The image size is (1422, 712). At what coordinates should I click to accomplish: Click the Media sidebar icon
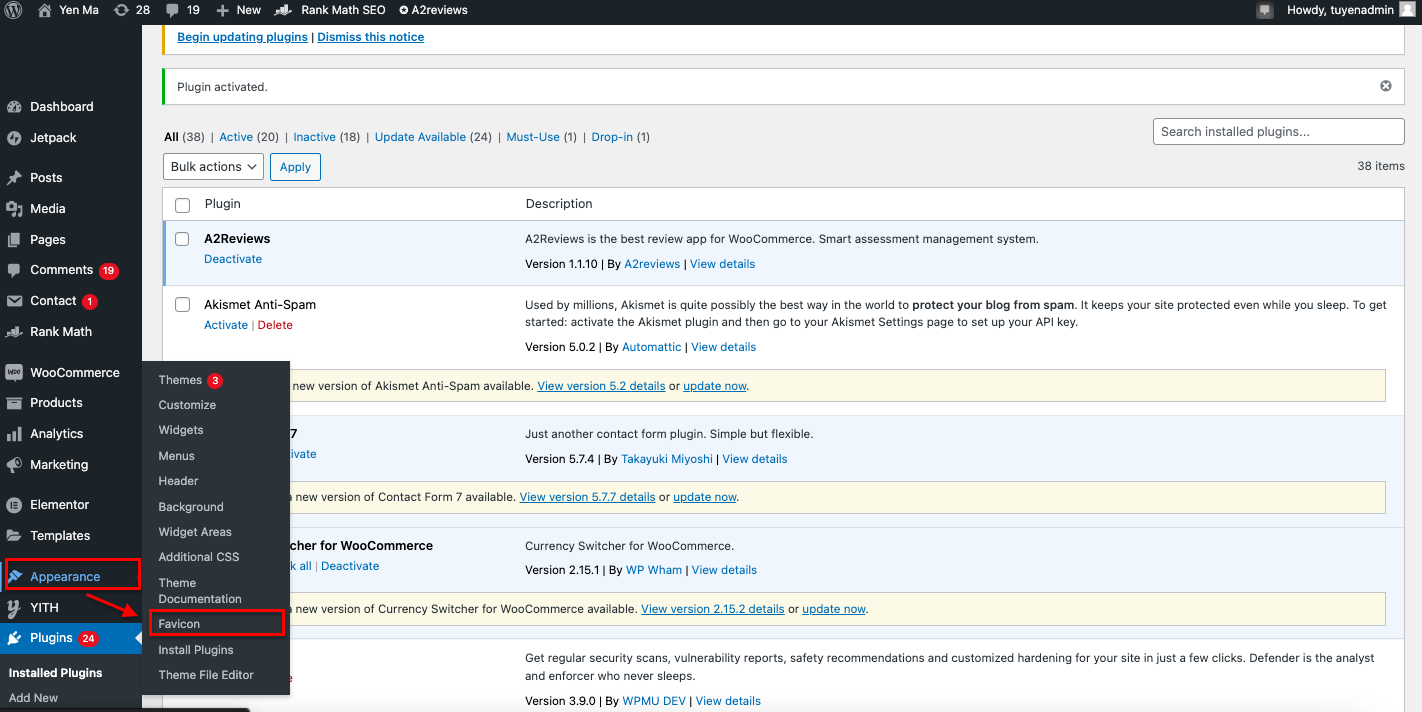click(x=14, y=209)
